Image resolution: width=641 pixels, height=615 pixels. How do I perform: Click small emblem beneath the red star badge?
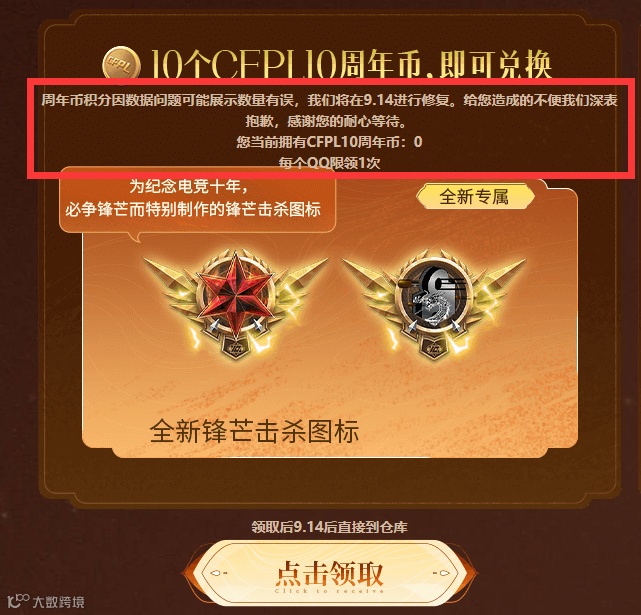(x=236, y=348)
